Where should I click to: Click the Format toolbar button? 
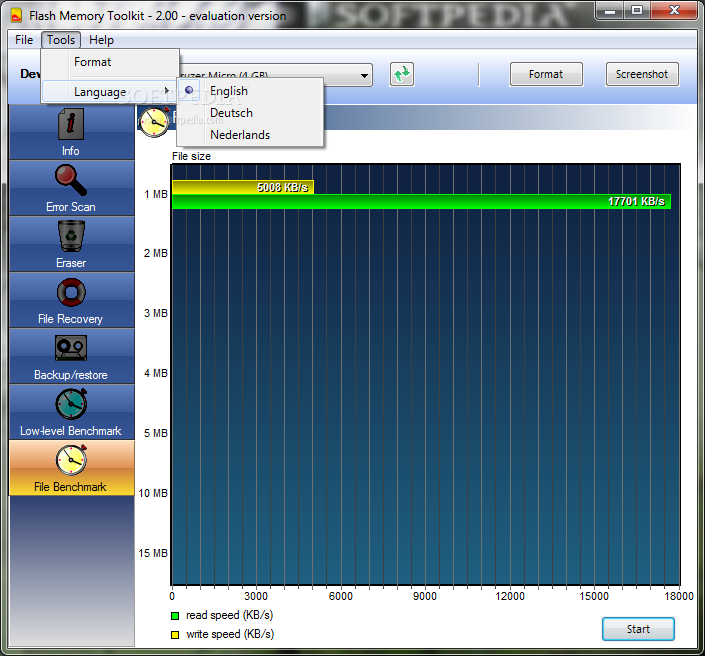click(546, 74)
